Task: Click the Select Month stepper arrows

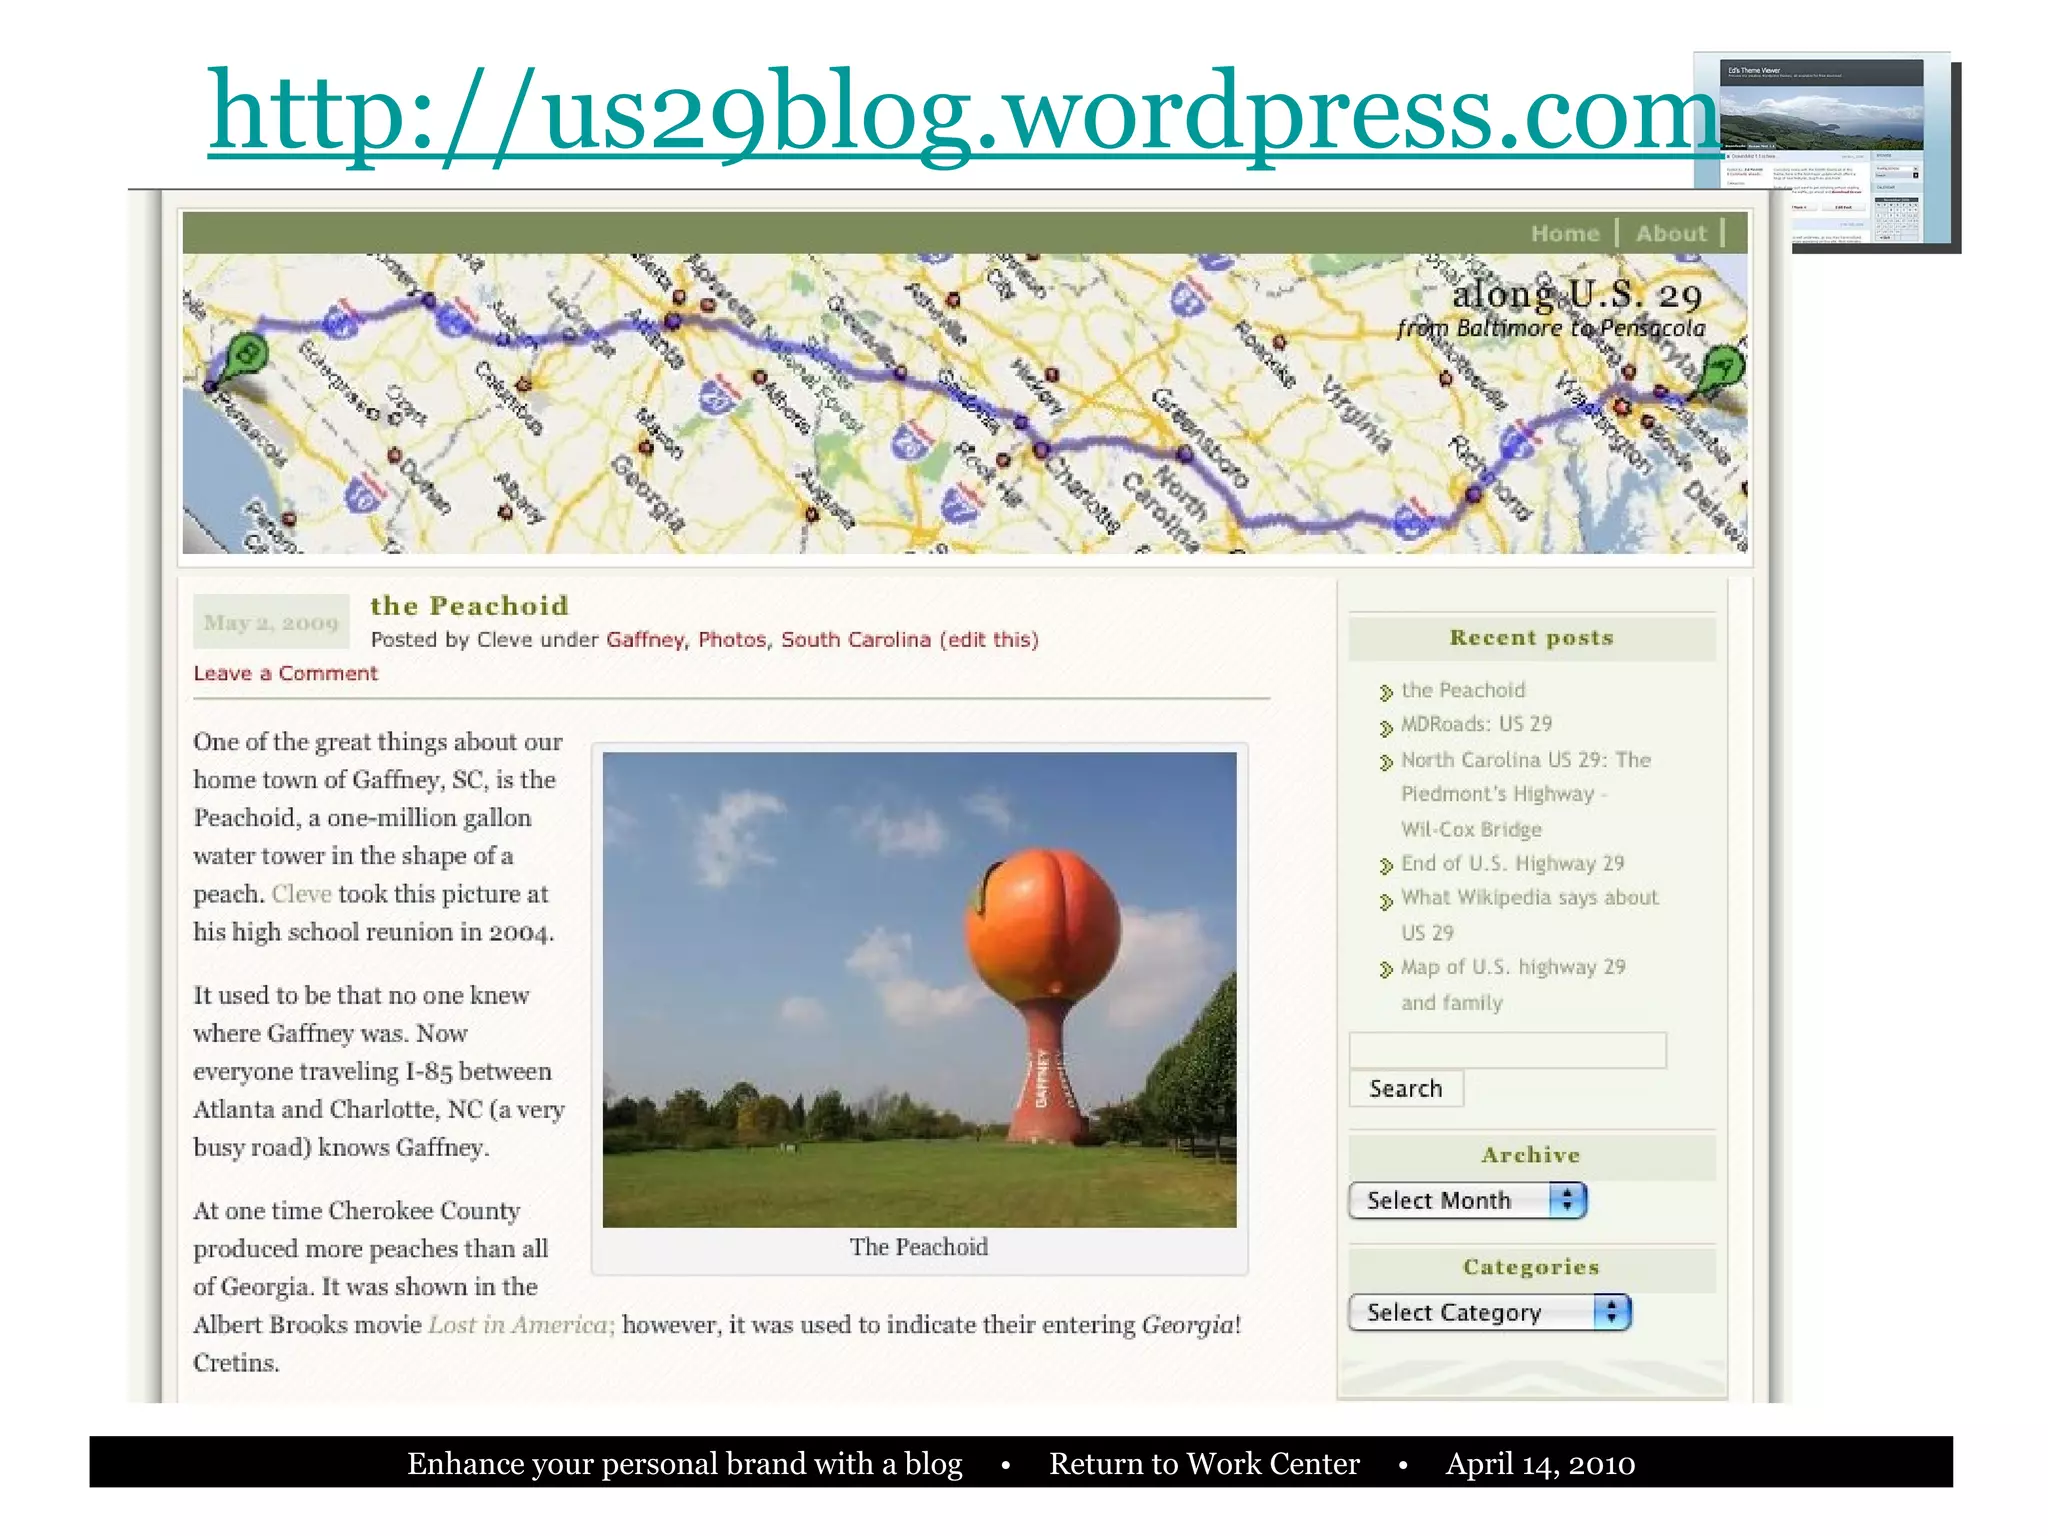Action: pos(1568,1200)
